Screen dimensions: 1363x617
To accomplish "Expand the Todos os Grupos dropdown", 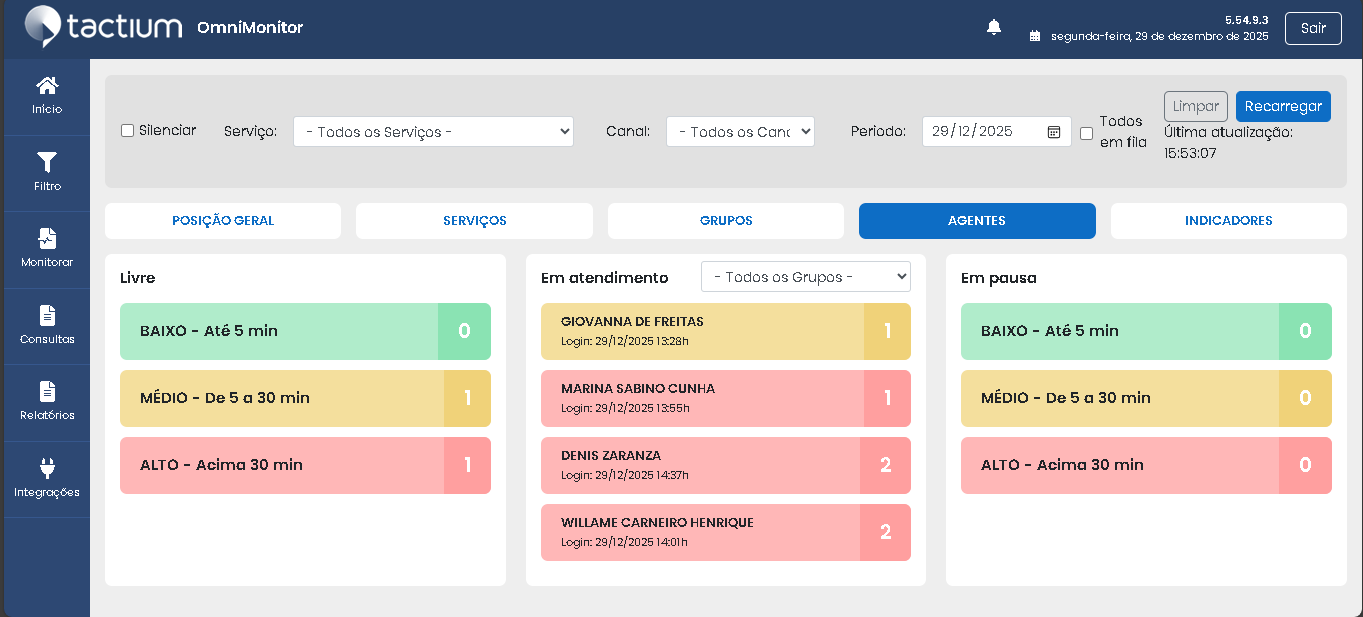I will pos(805,277).
